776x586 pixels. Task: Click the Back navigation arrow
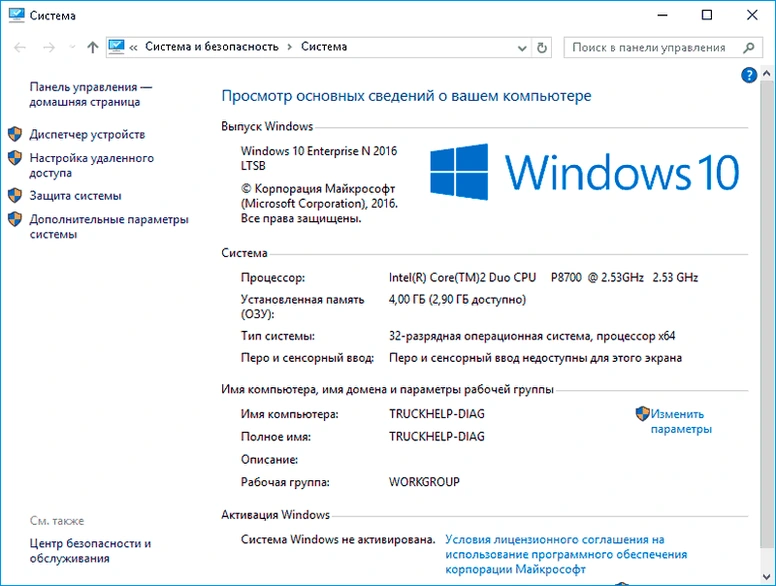click(20, 48)
